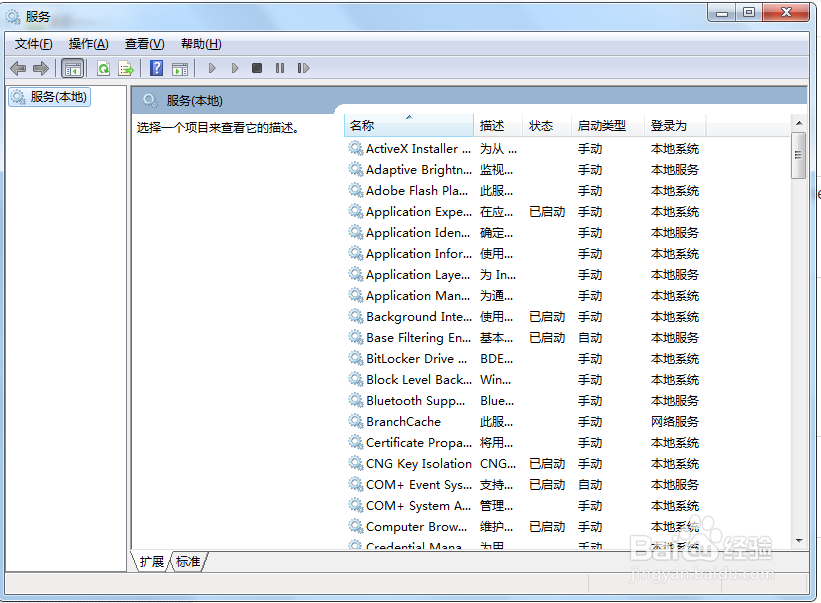This screenshot has width=821, height=603.
Task: Open Help using the question mark icon
Action: pyautogui.click(x=156, y=67)
